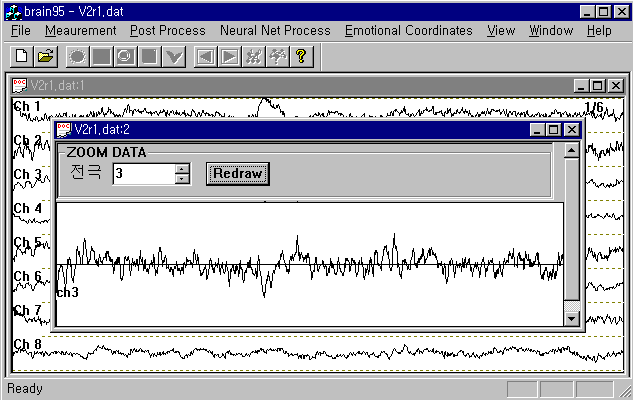The image size is (633, 400).
Task: Click the V2r1.dat:2 window document icon
Action: point(64,130)
